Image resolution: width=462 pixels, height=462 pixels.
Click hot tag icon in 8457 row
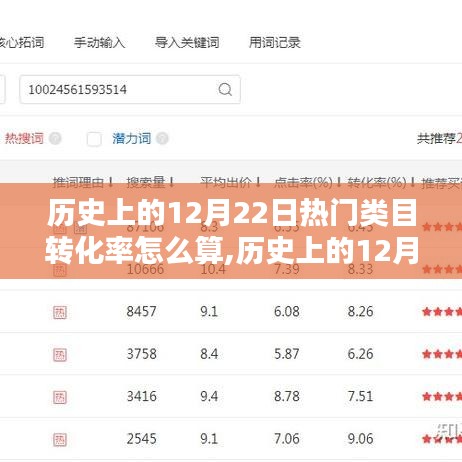point(60,312)
